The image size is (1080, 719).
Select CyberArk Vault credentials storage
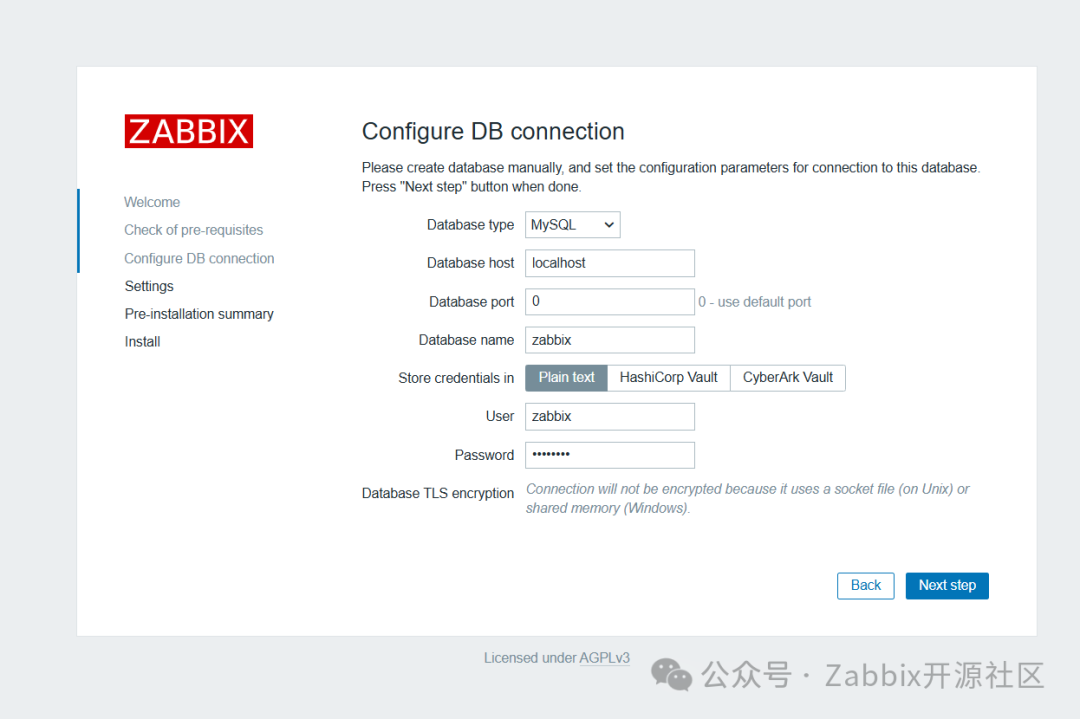[787, 377]
